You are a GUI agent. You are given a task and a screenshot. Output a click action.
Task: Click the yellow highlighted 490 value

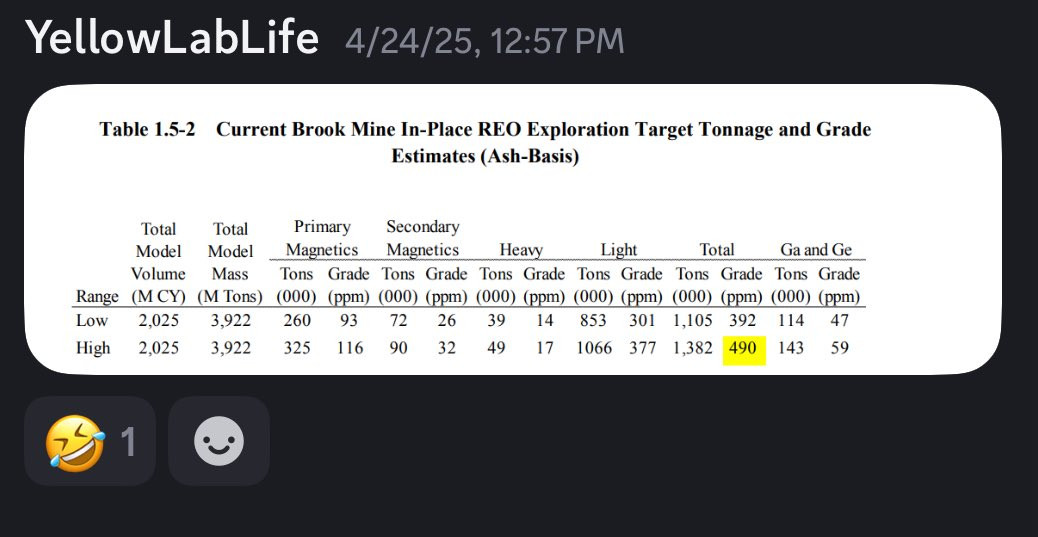pos(744,349)
